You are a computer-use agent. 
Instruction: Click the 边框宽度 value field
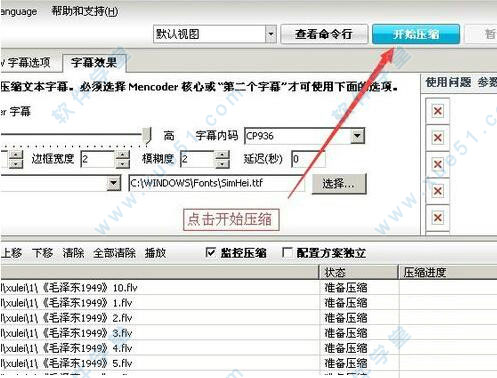(x=98, y=159)
